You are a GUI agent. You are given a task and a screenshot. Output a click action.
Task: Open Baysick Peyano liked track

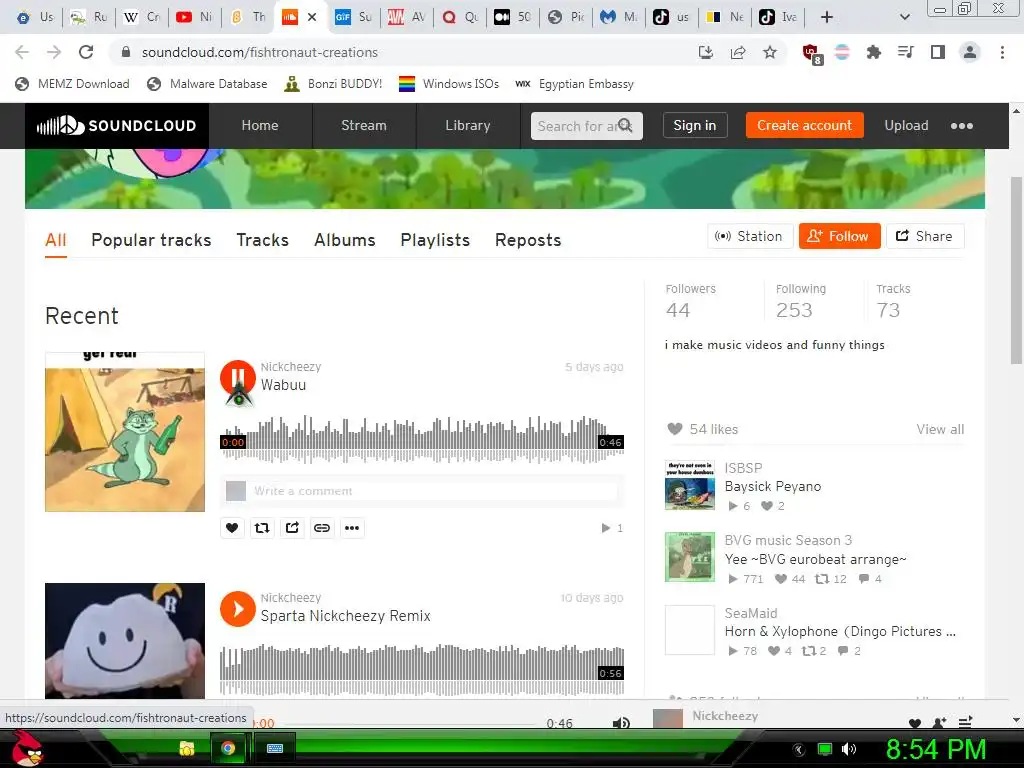click(x=773, y=487)
